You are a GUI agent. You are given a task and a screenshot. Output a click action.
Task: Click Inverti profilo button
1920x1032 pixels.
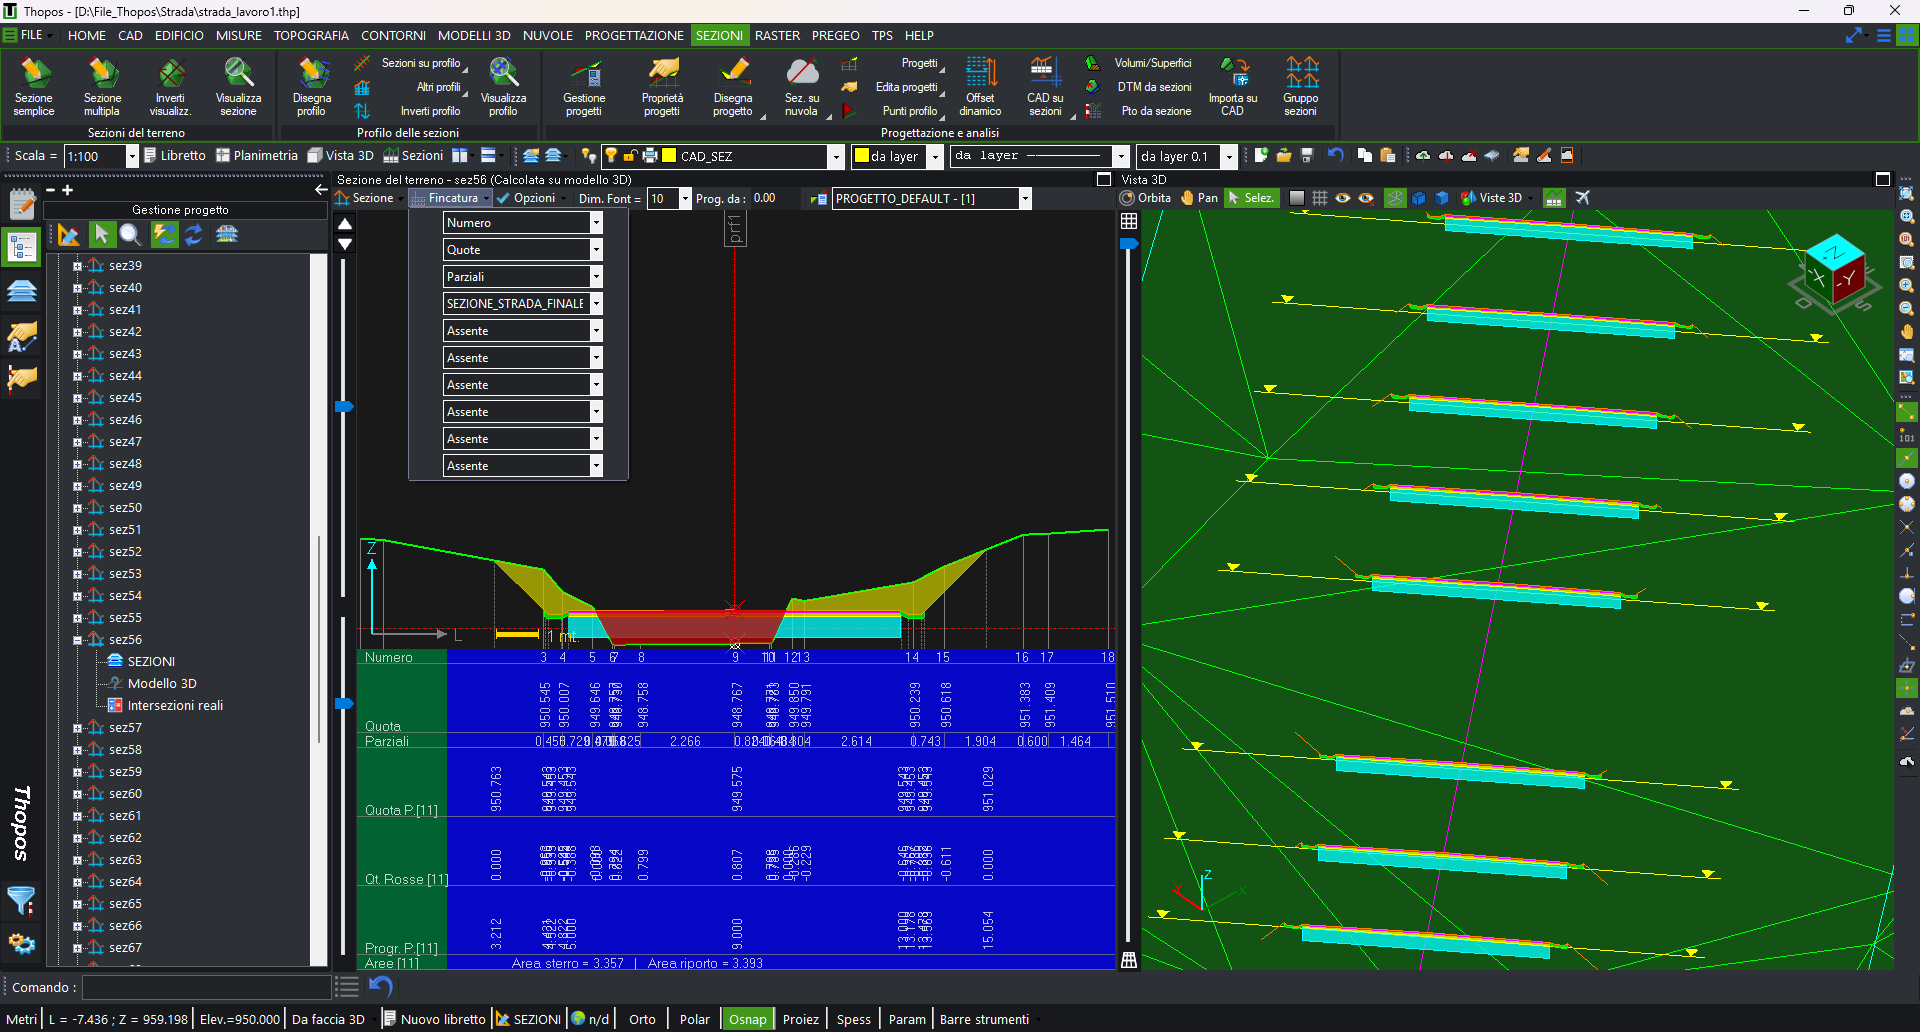(409, 111)
